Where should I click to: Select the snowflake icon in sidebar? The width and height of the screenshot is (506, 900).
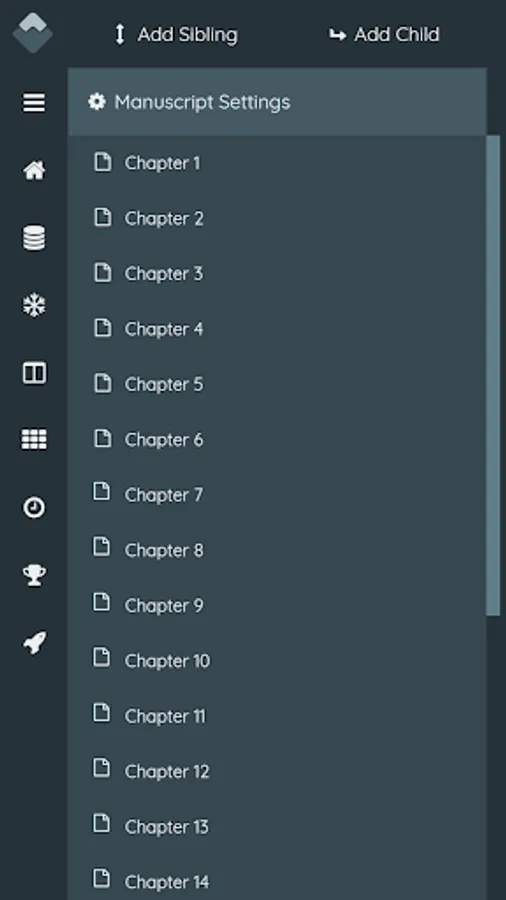(x=34, y=305)
